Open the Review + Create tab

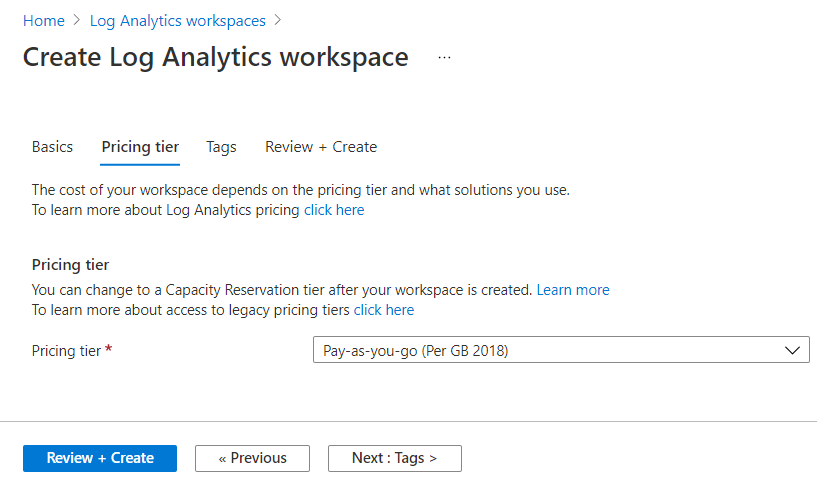click(321, 147)
